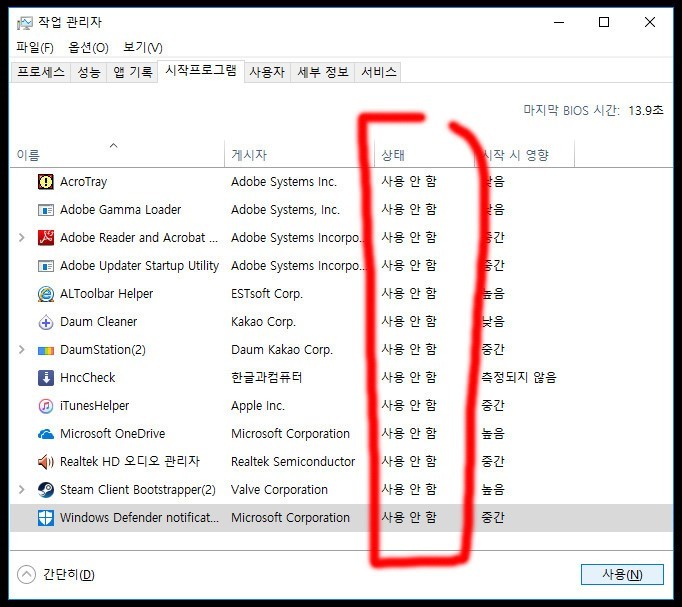This screenshot has height=607, width=682.
Task: Click the Adobe Gamma Loader icon
Action: (46, 210)
